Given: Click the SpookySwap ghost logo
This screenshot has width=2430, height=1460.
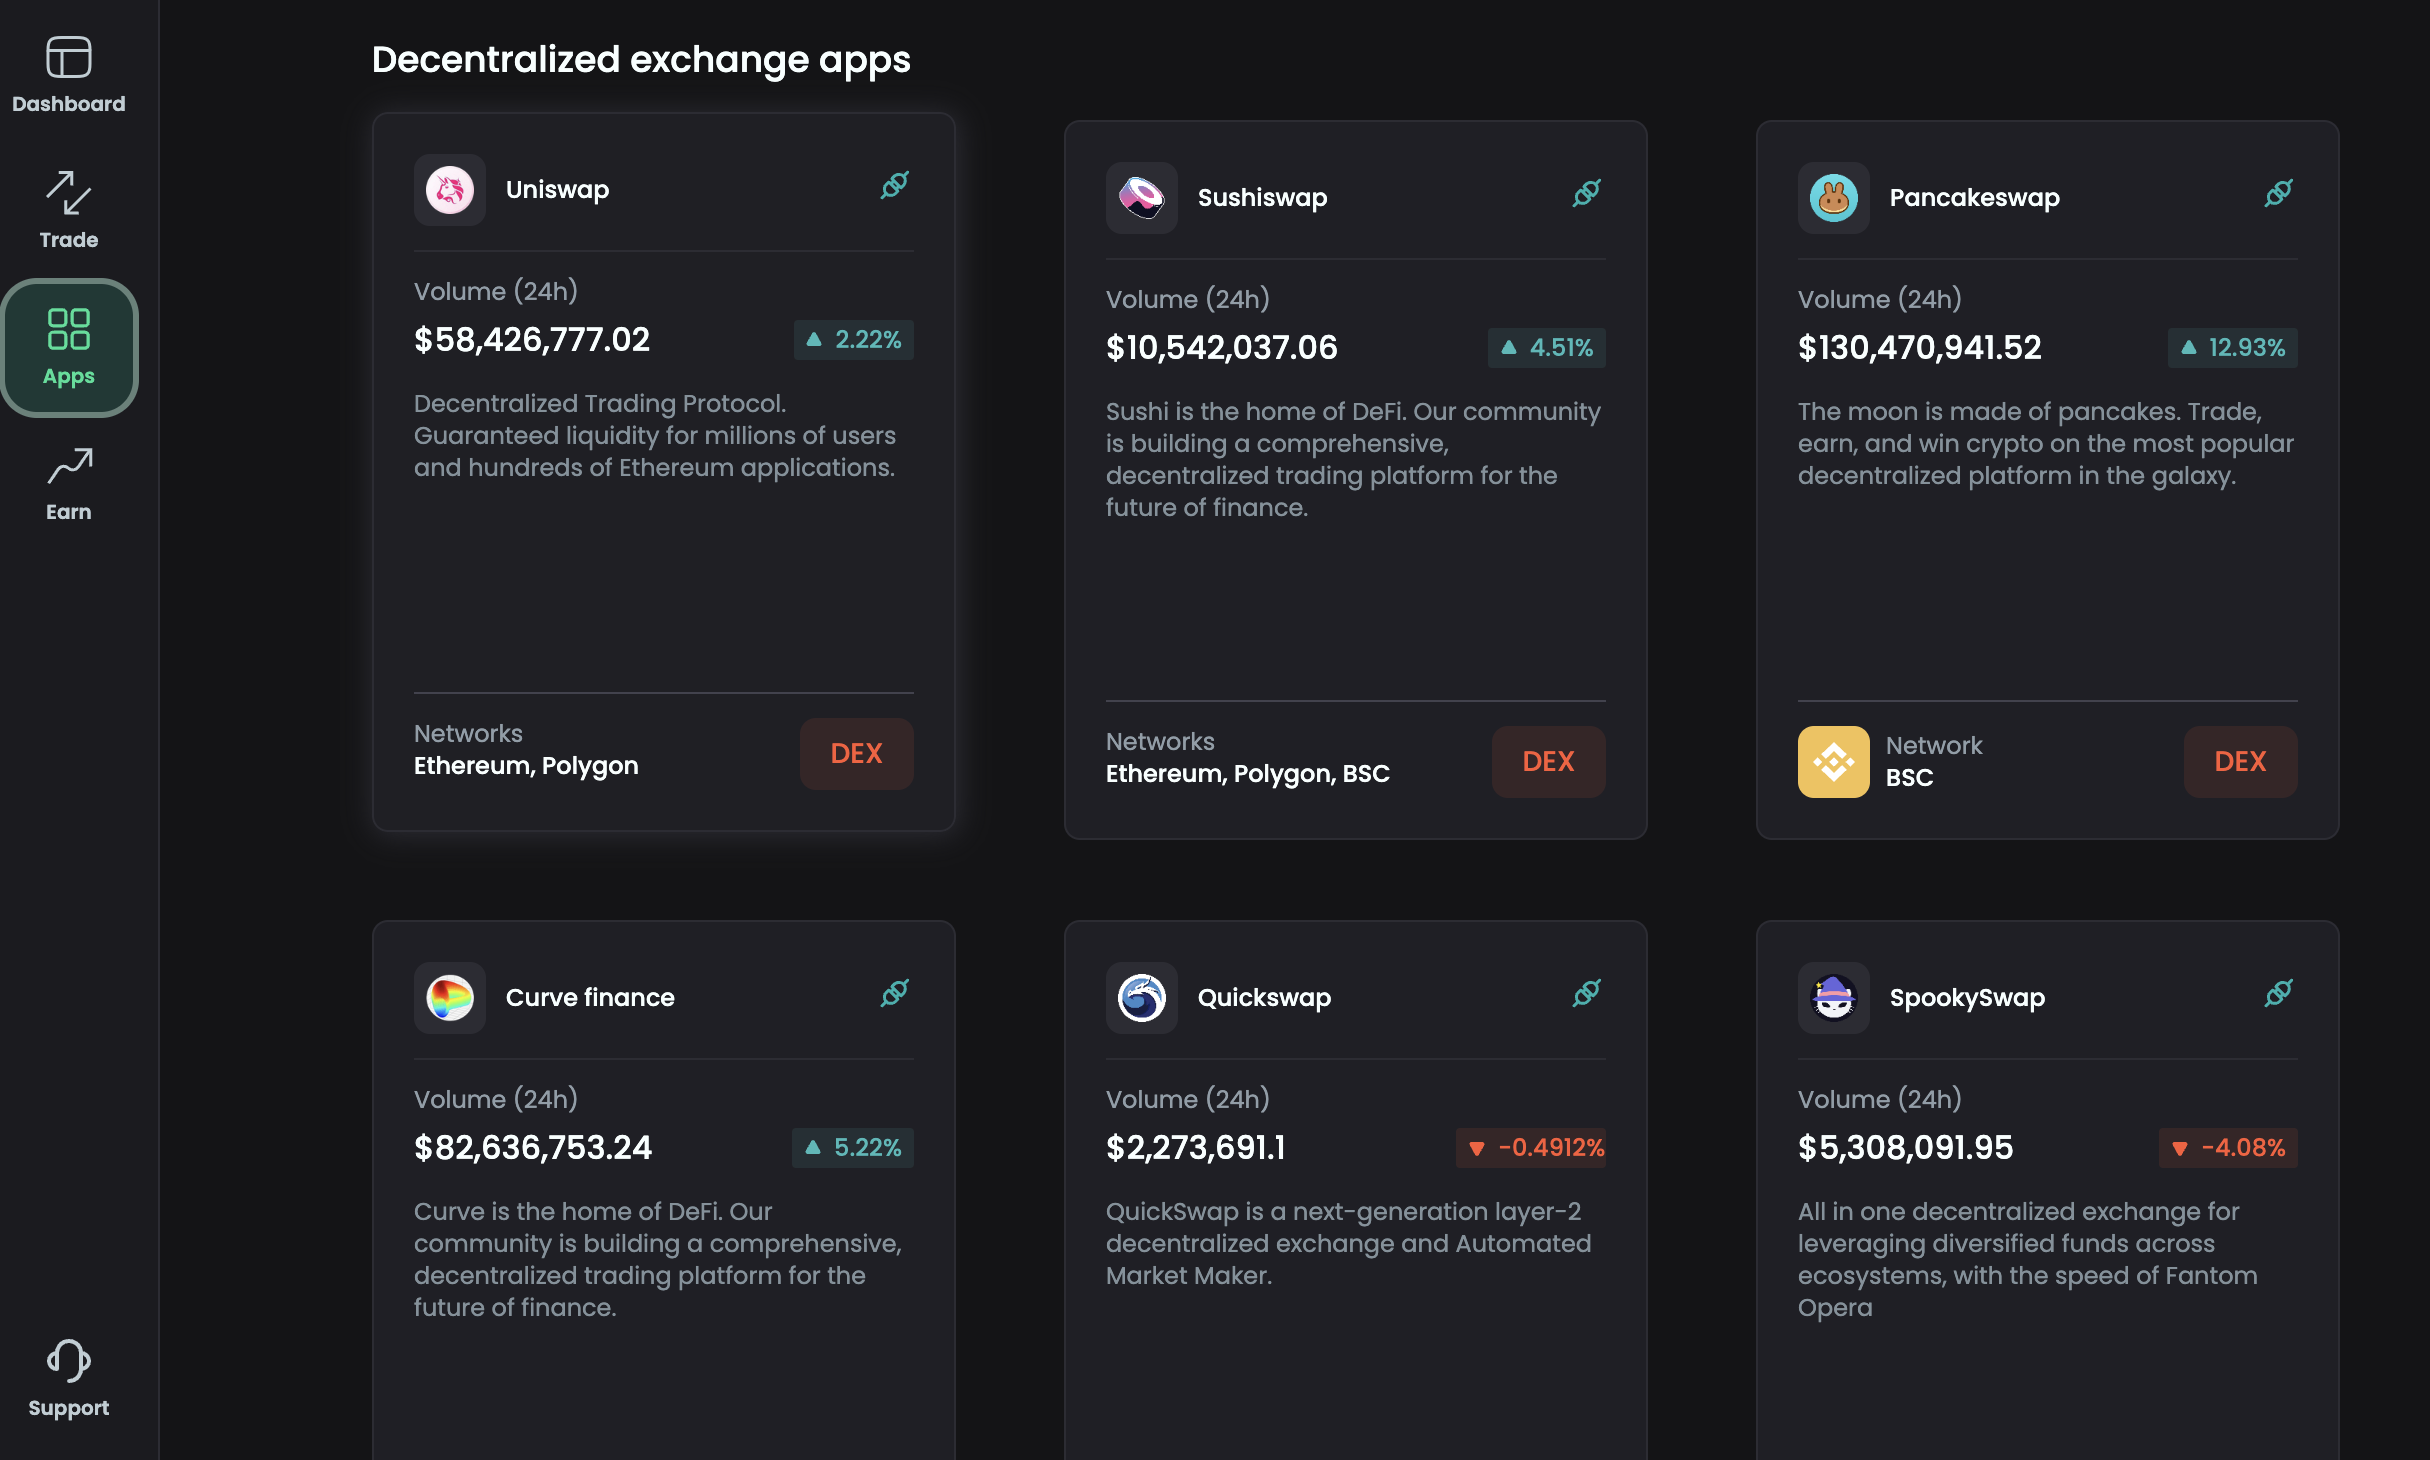Looking at the screenshot, I should pyautogui.click(x=1834, y=997).
